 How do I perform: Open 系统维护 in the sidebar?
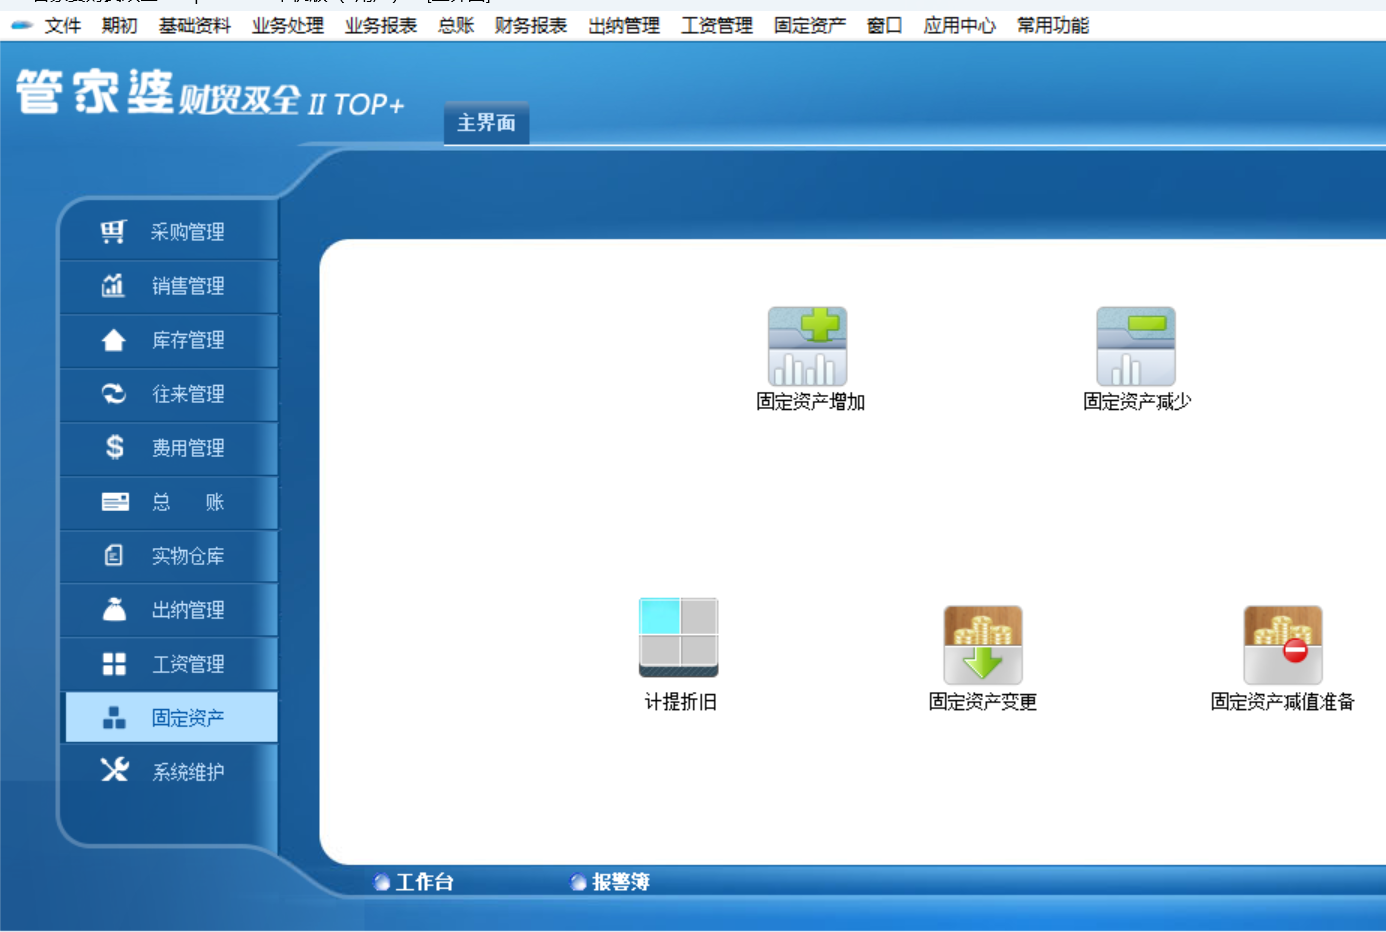click(169, 772)
